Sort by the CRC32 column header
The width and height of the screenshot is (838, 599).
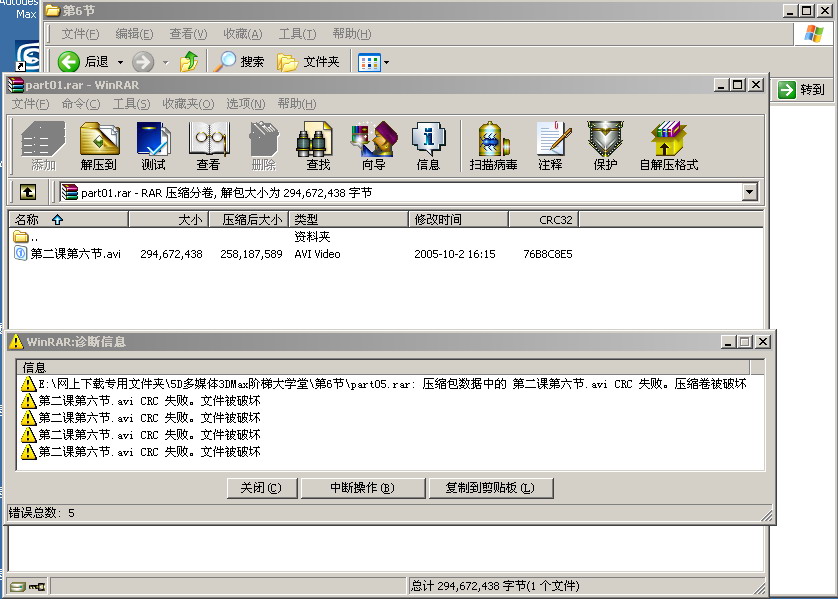pos(544,220)
